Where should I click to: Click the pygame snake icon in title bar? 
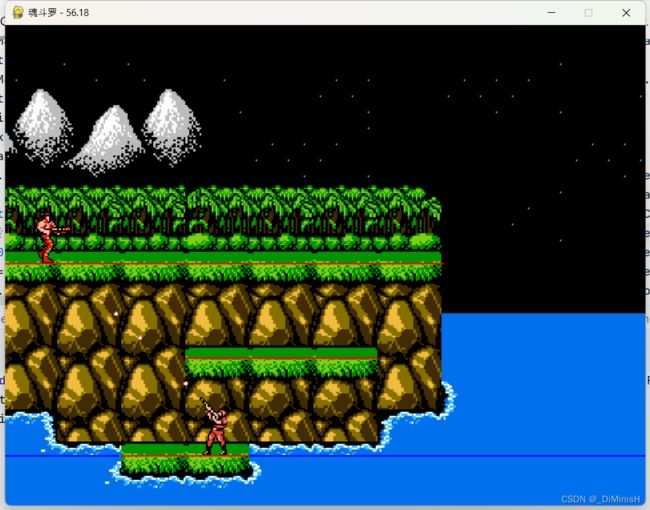pos(18,12)
